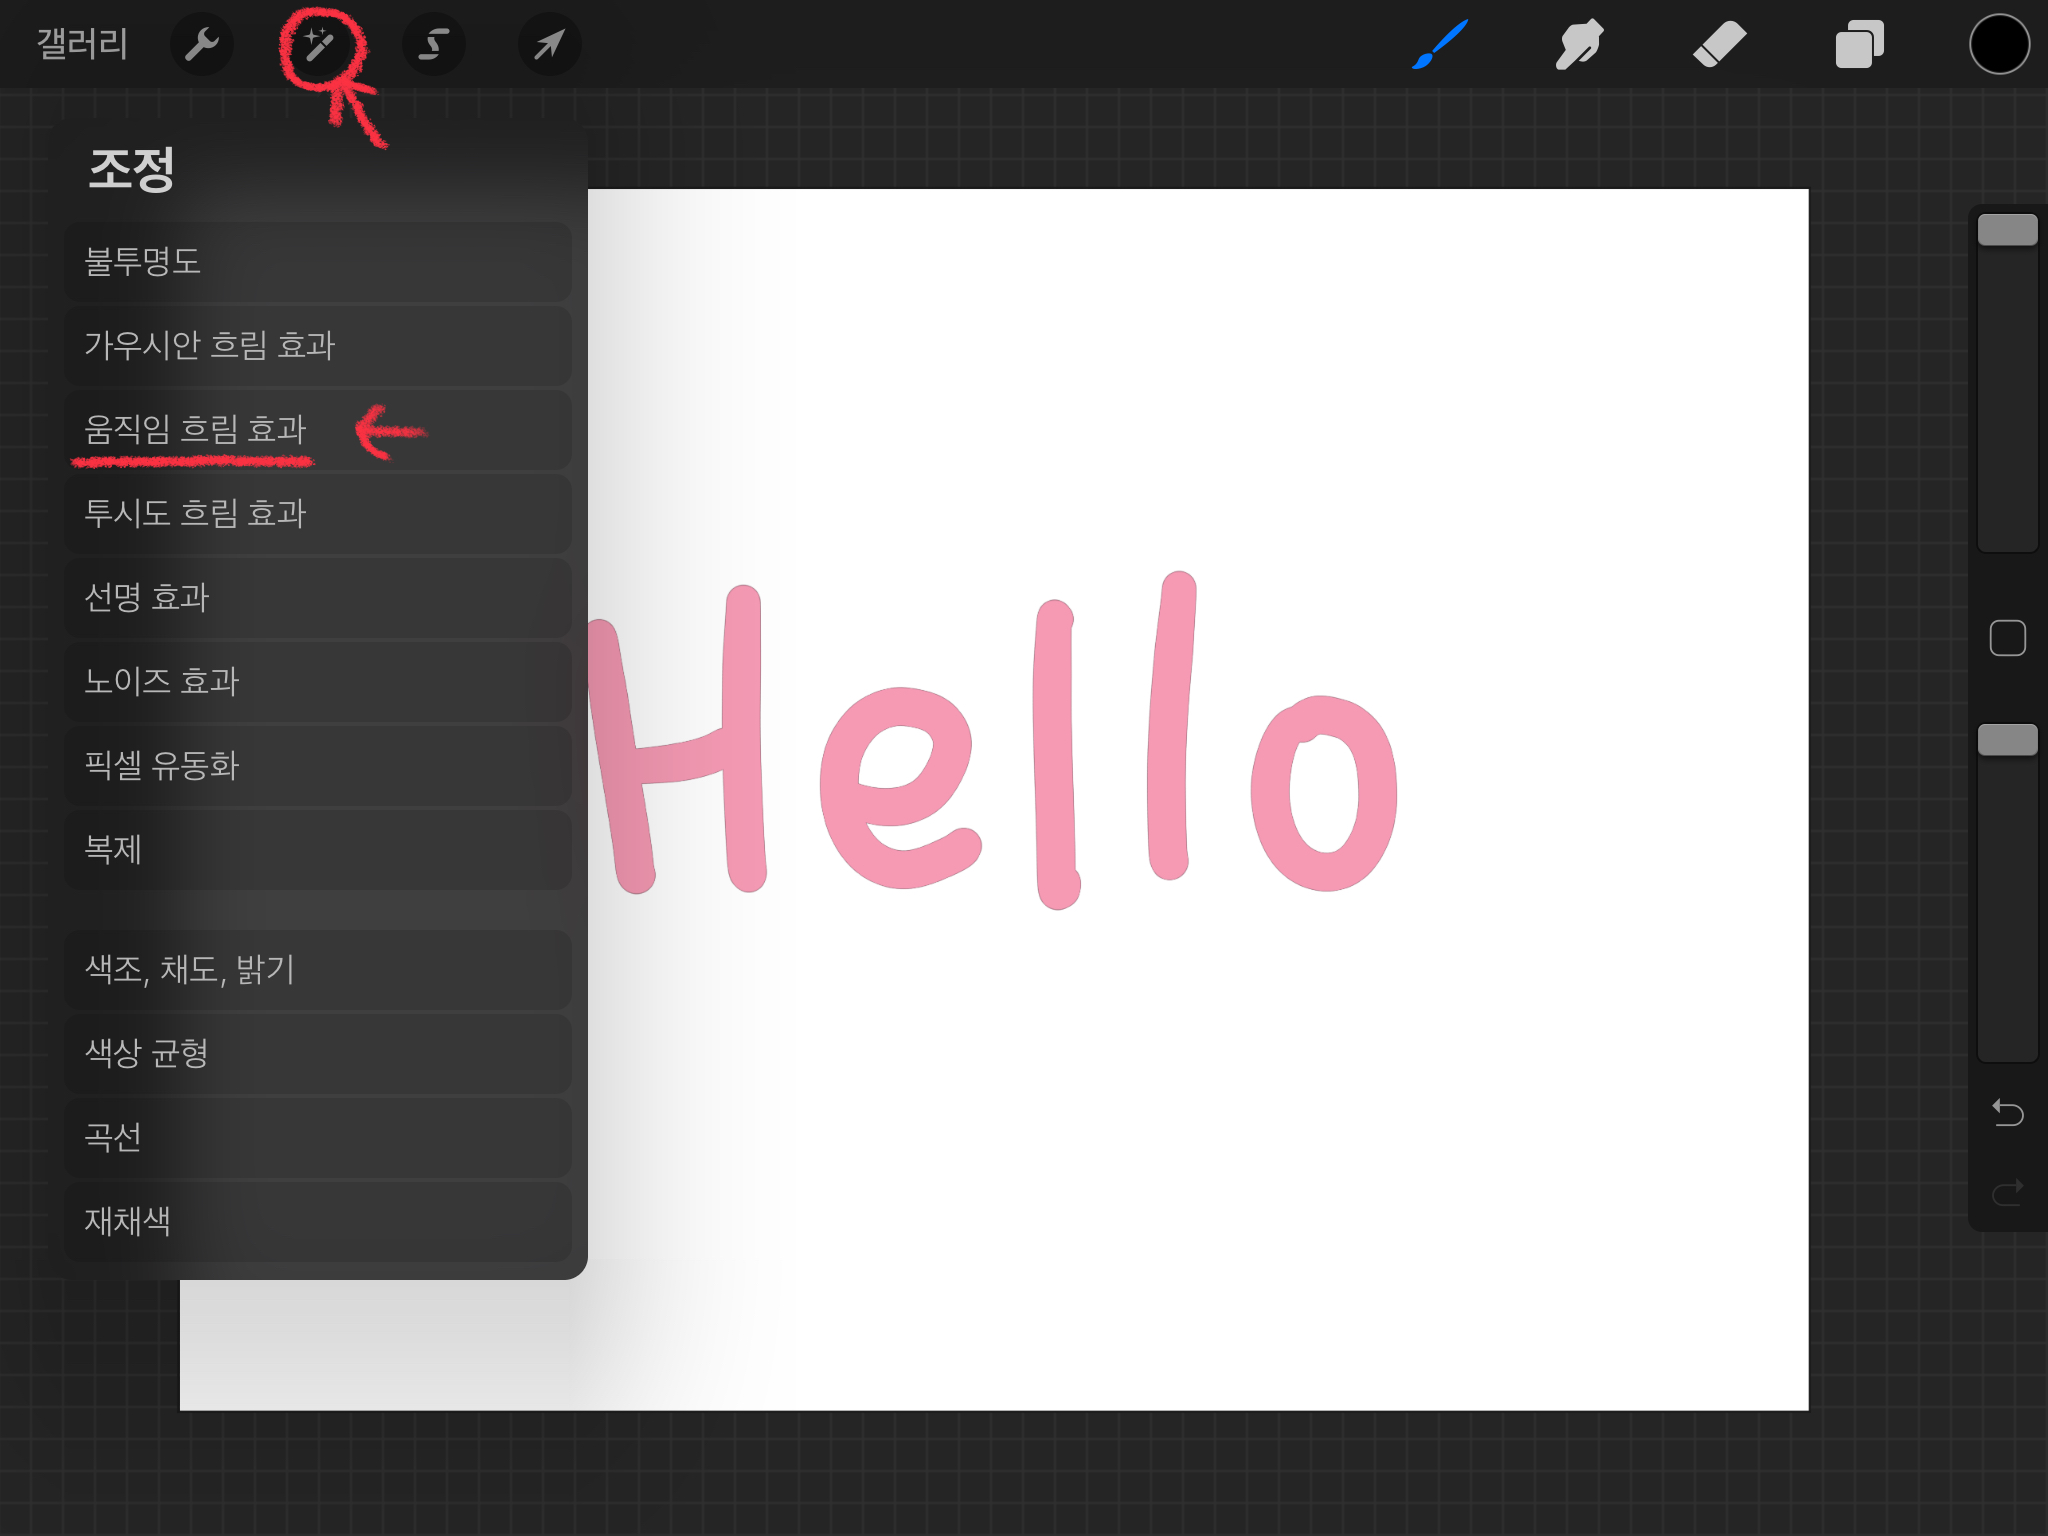This screenshot has width=2048, height=1536.
Task: Choose the Smudge finger tool
Action: tap(1579, 45)
